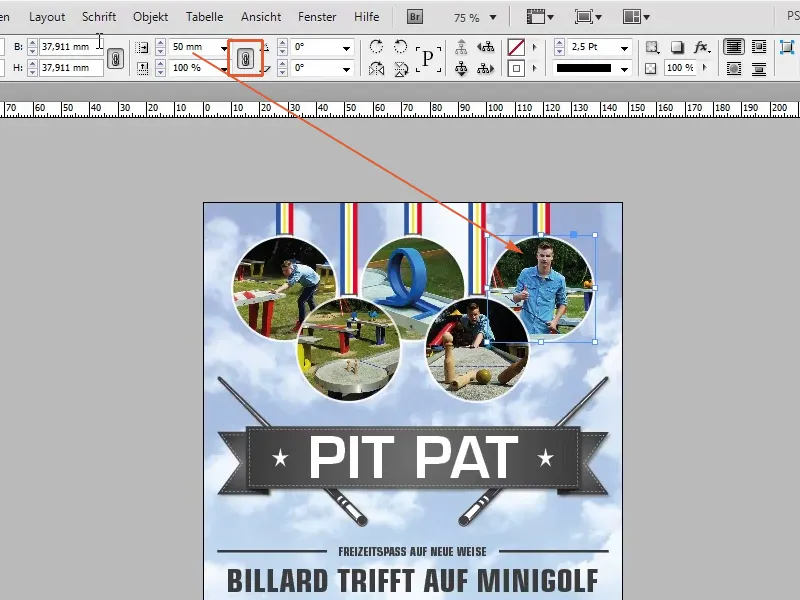Click the shear angle stepper arrows
The width and height of the screenshot is (800, 600).
point(282,68)
